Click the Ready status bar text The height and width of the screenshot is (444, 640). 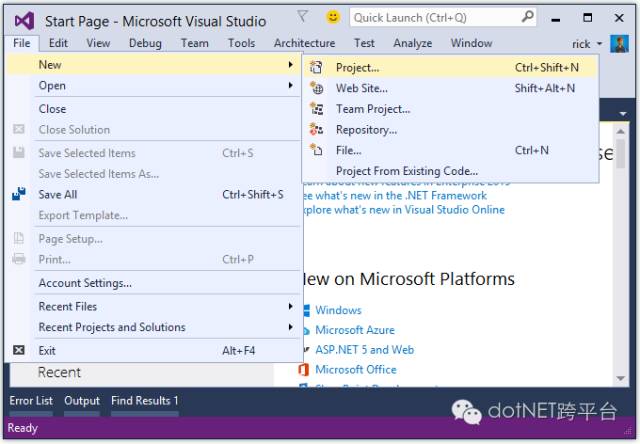22,428
